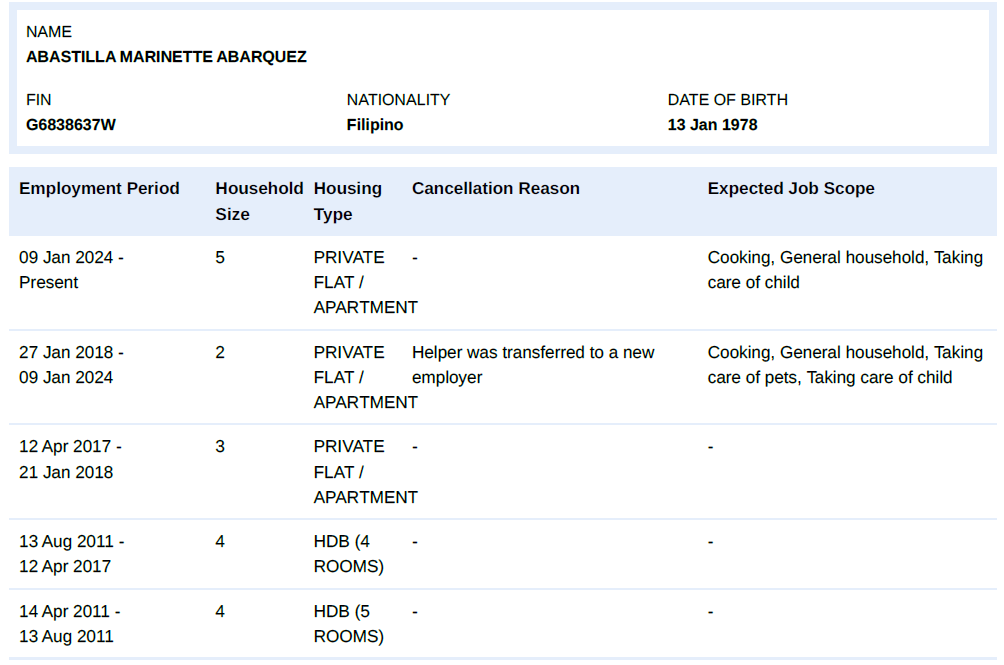The width and height of the screenshot is (1004, 665).
Task: Click the 27 Jan 2018 employment period row
Action: click(x=71, y=365)
